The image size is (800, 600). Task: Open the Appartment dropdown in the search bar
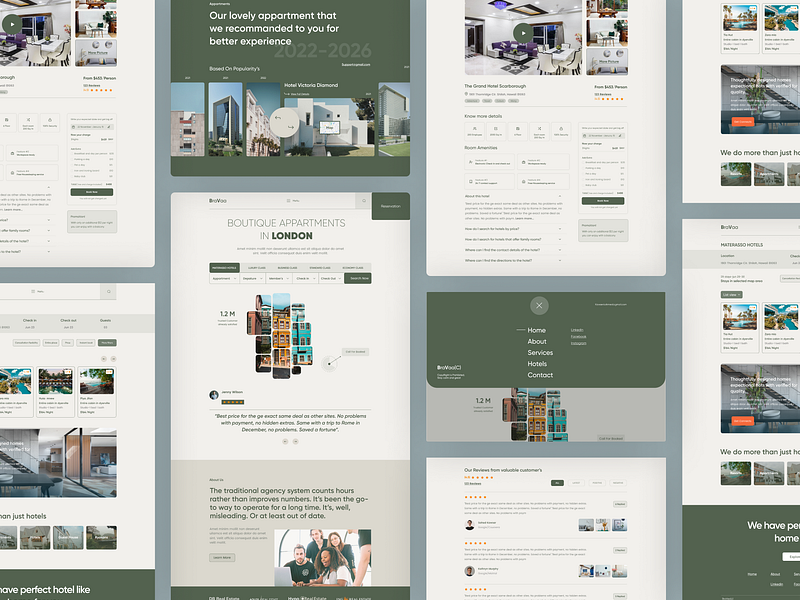[224, 279]
